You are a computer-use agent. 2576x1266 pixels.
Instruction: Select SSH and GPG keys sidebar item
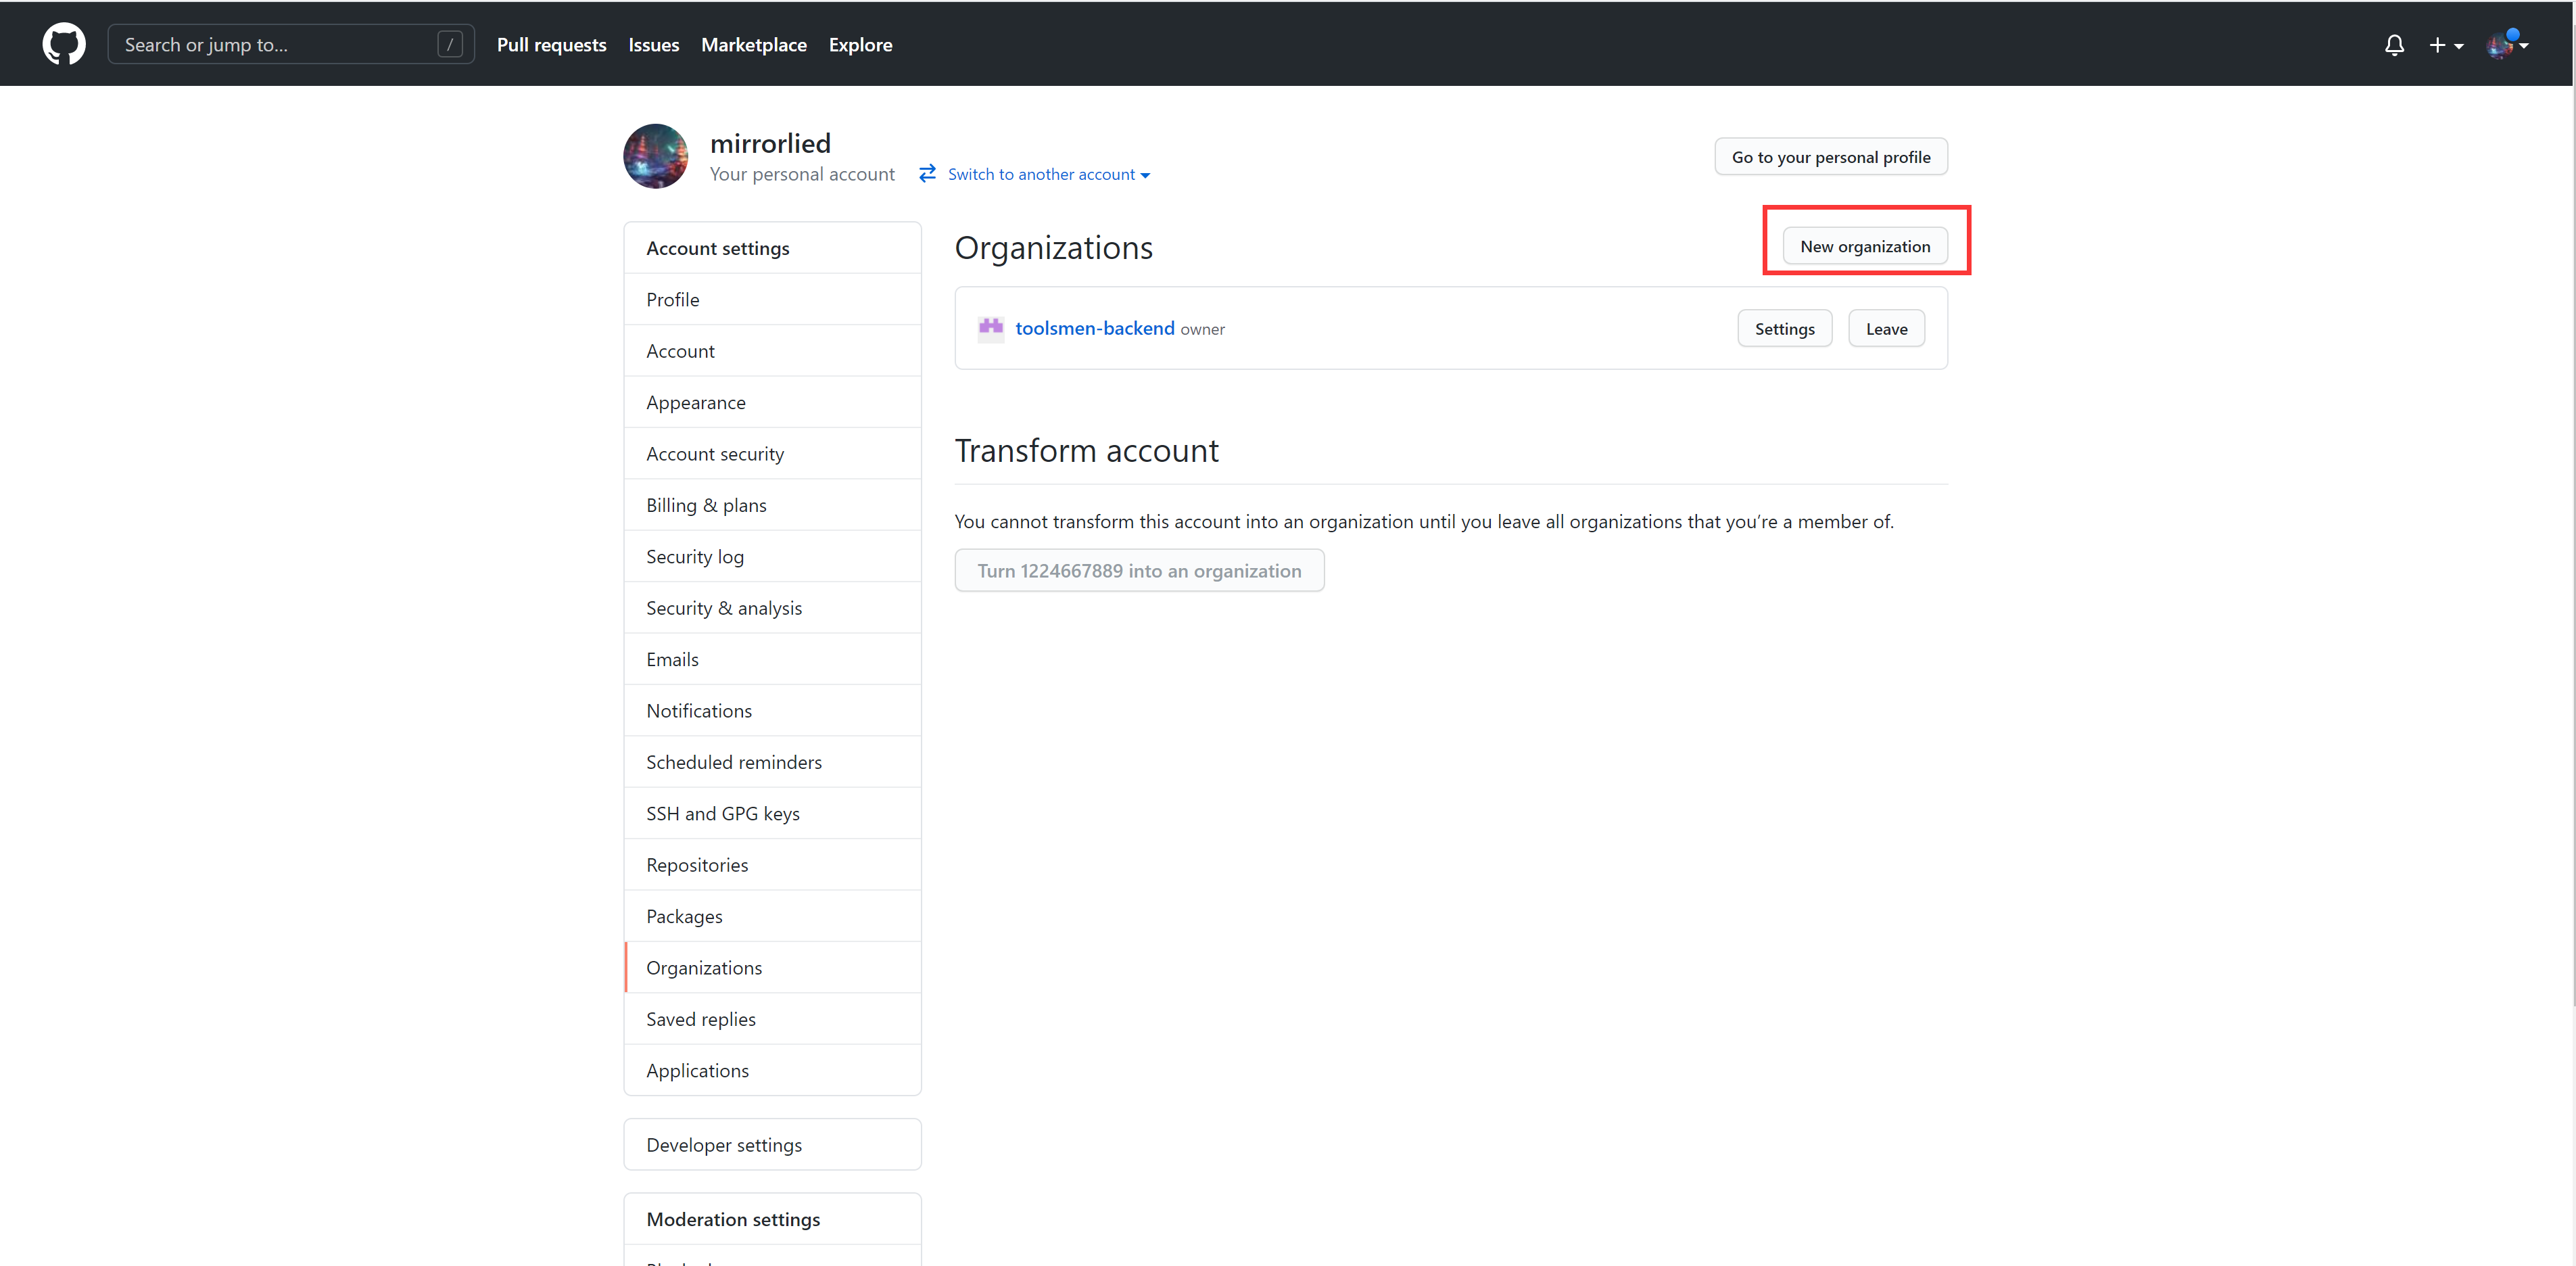(723, 813)
